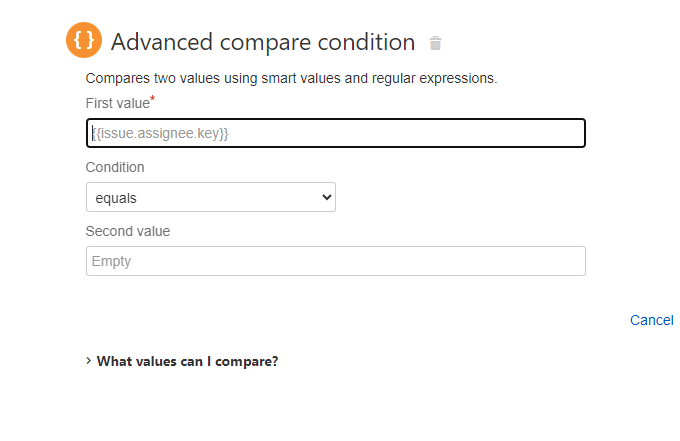The width and height of the screenshot is (680, 441).
Task: Delete the condition using the trash icon
Action: pyautogui.click(x=435, y=43)
